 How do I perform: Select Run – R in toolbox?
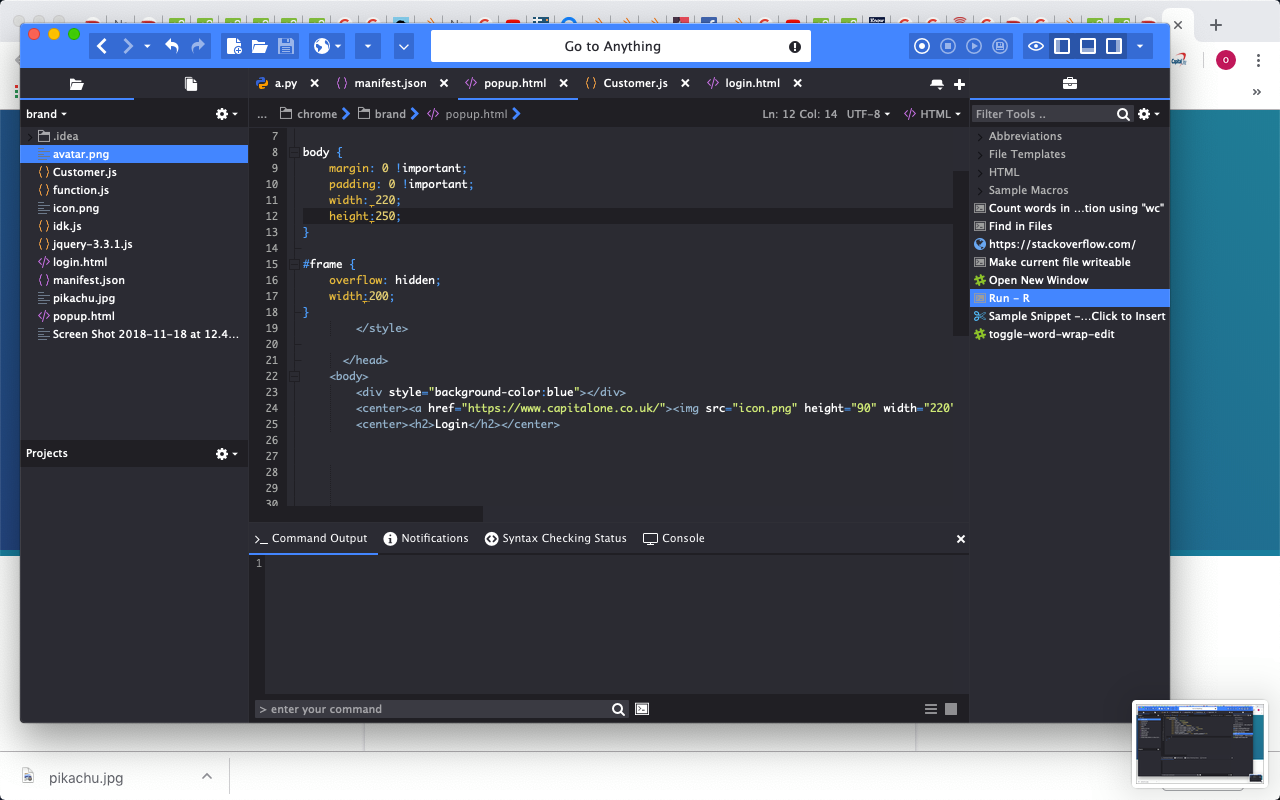pos(1009,298)
